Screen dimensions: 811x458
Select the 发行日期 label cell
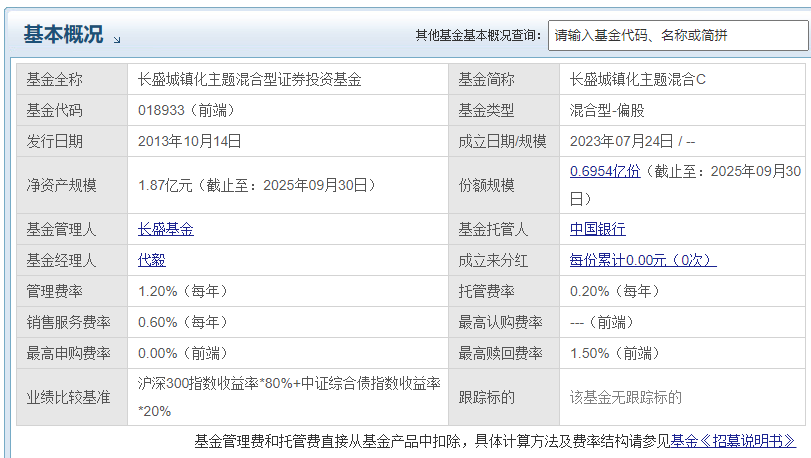point(72,141)
